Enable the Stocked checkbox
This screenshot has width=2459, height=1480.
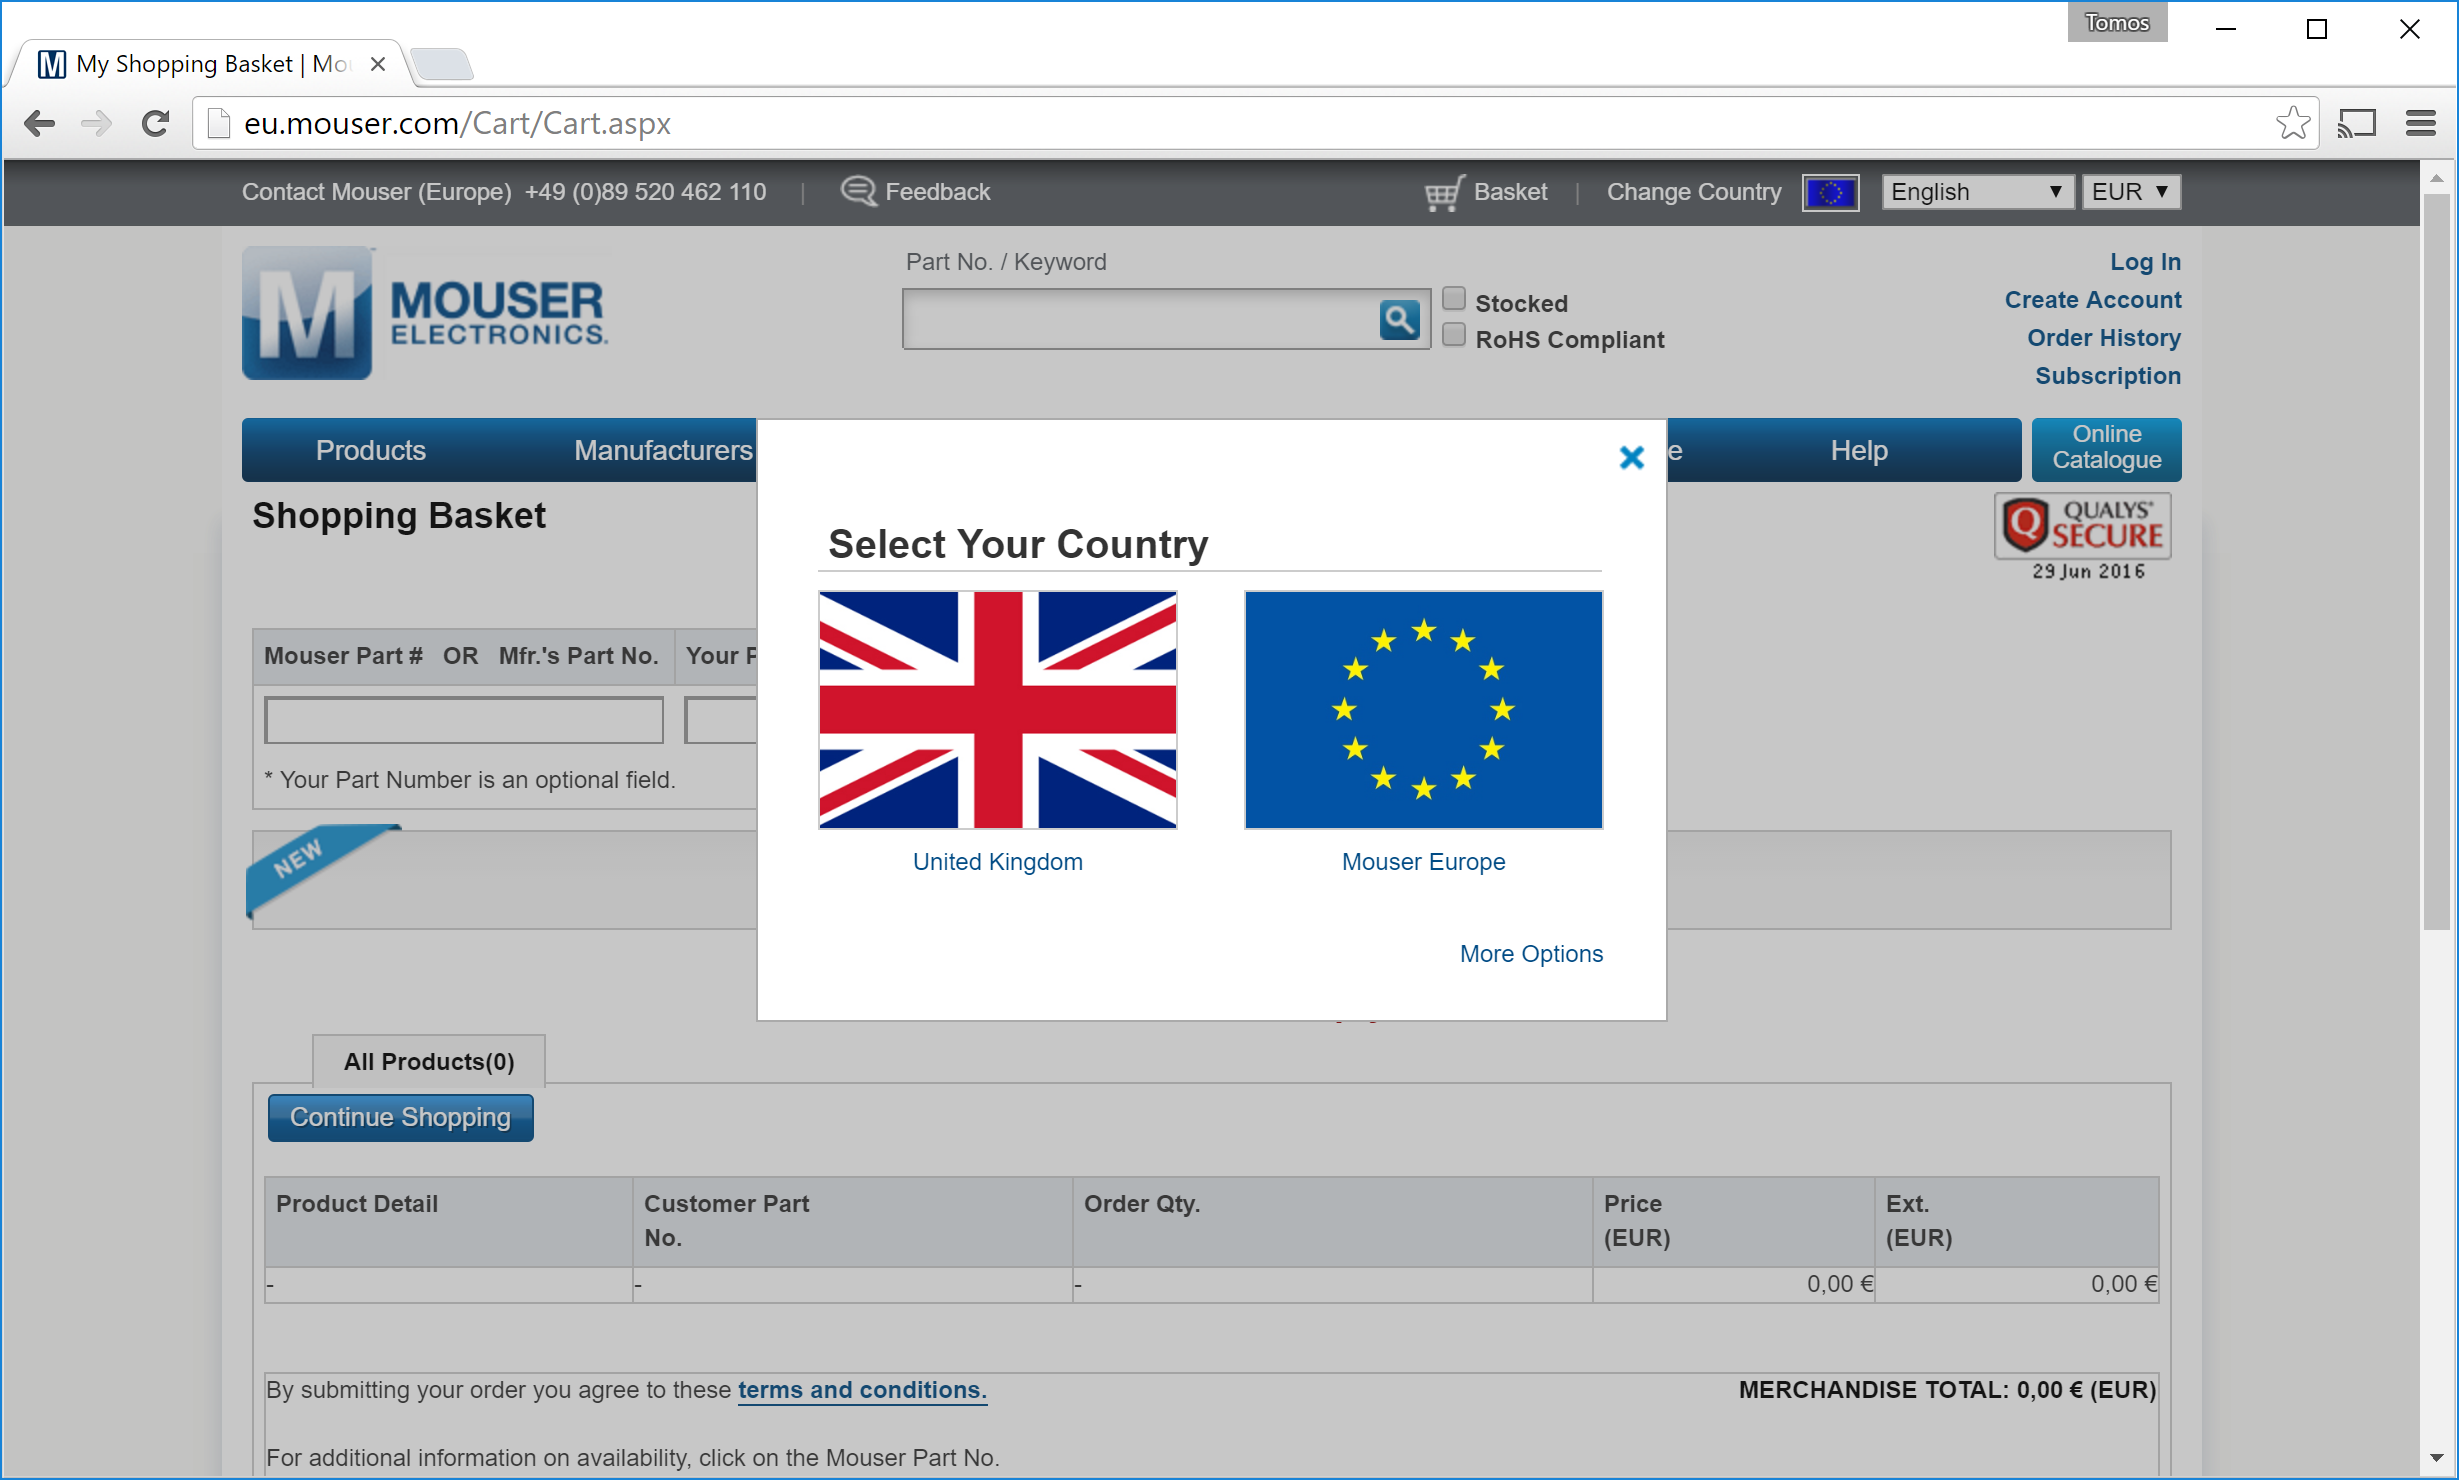click(1454, 299)
